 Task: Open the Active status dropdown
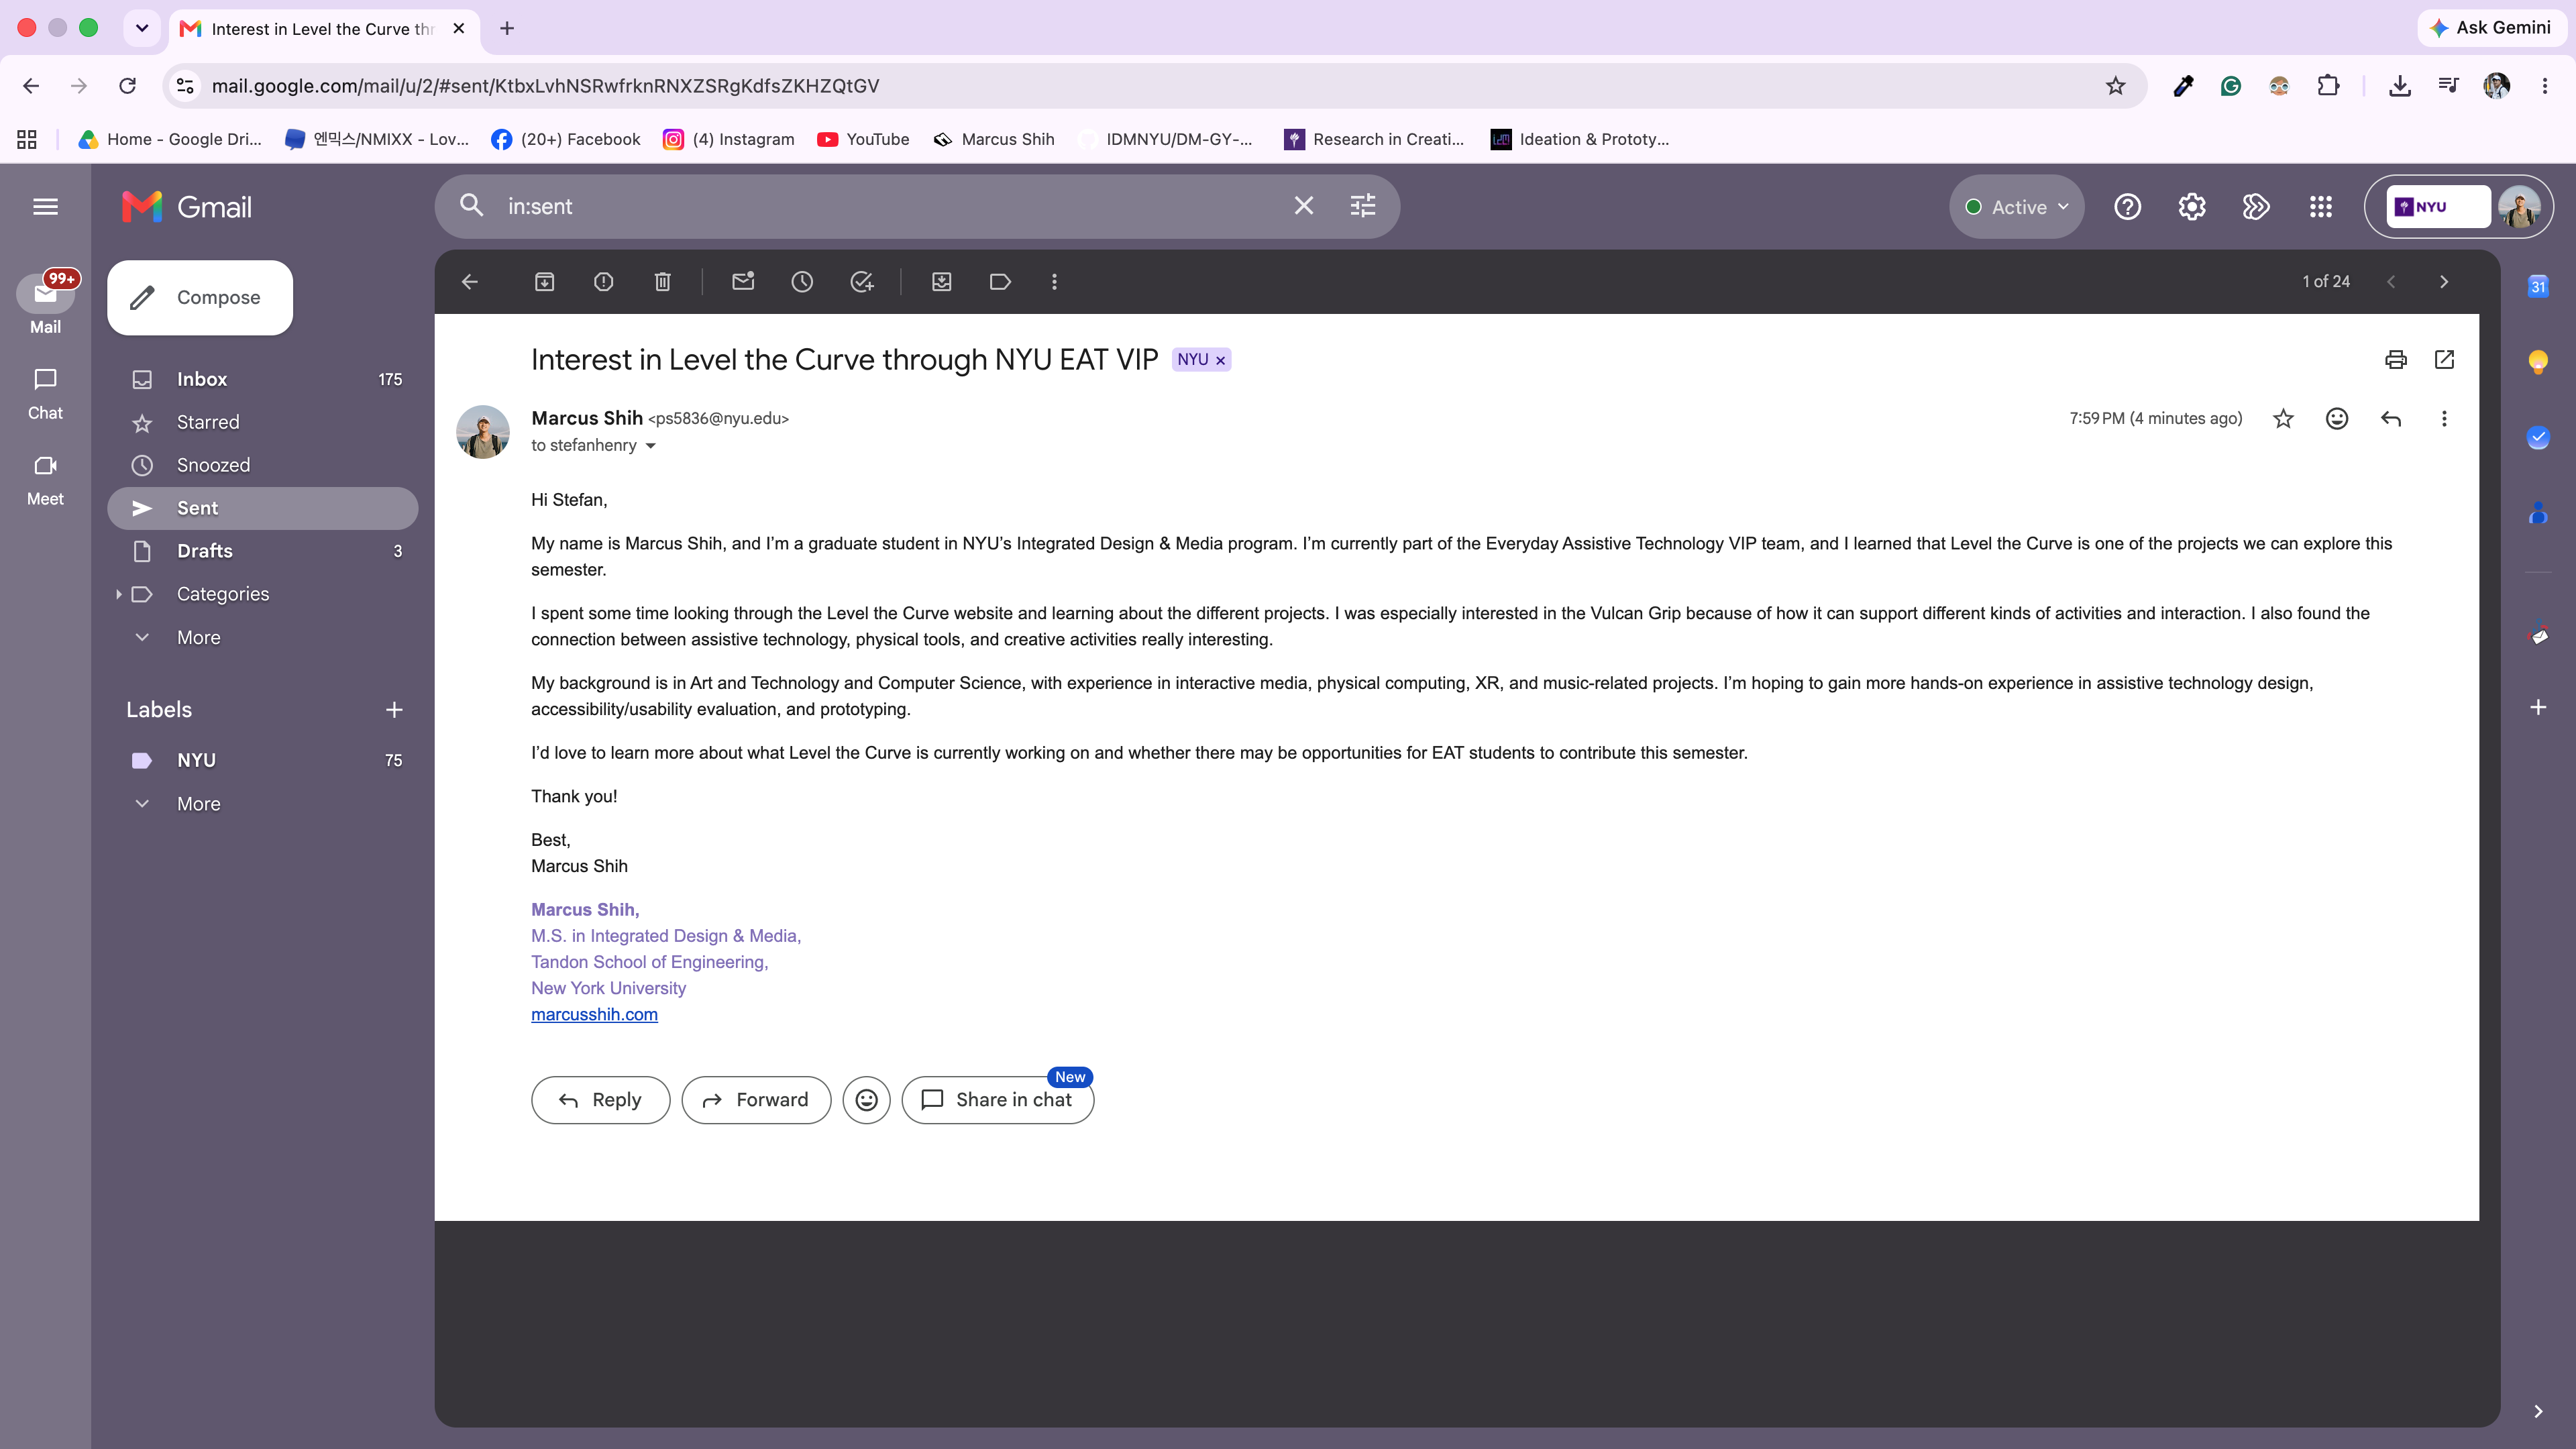coord(2016,207)
